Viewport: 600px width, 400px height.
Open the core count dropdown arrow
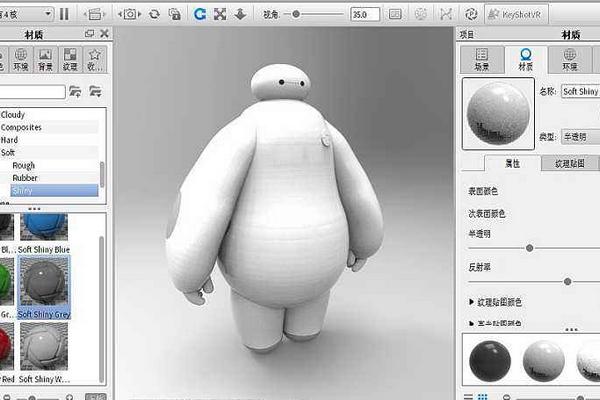(48, 14)
